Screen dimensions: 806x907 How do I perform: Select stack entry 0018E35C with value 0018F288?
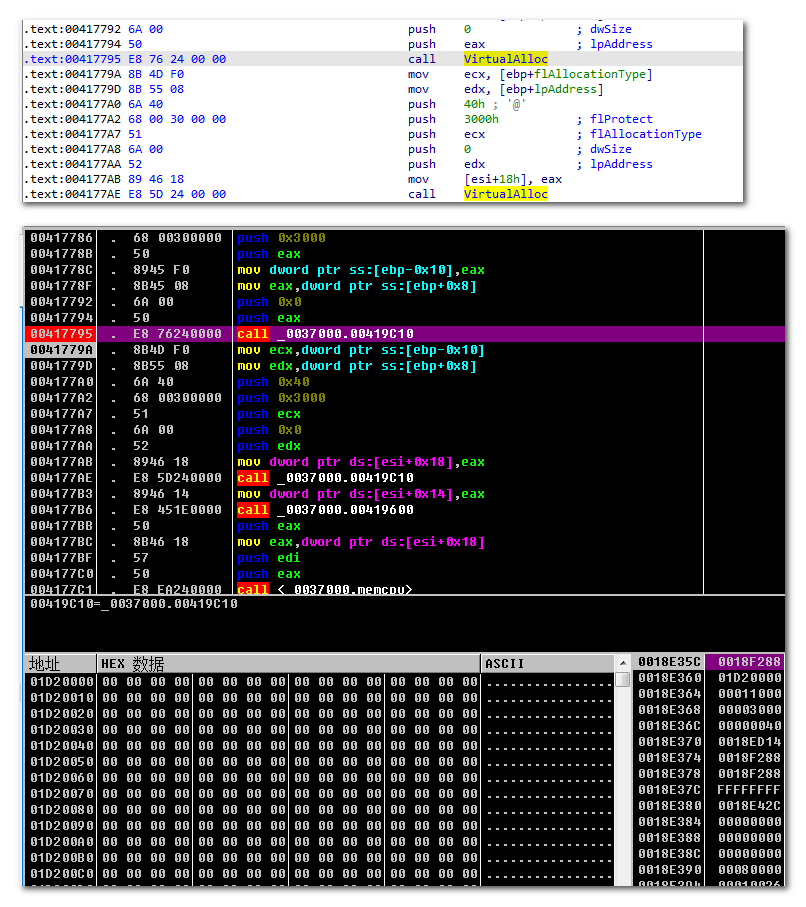pos(709,662)
